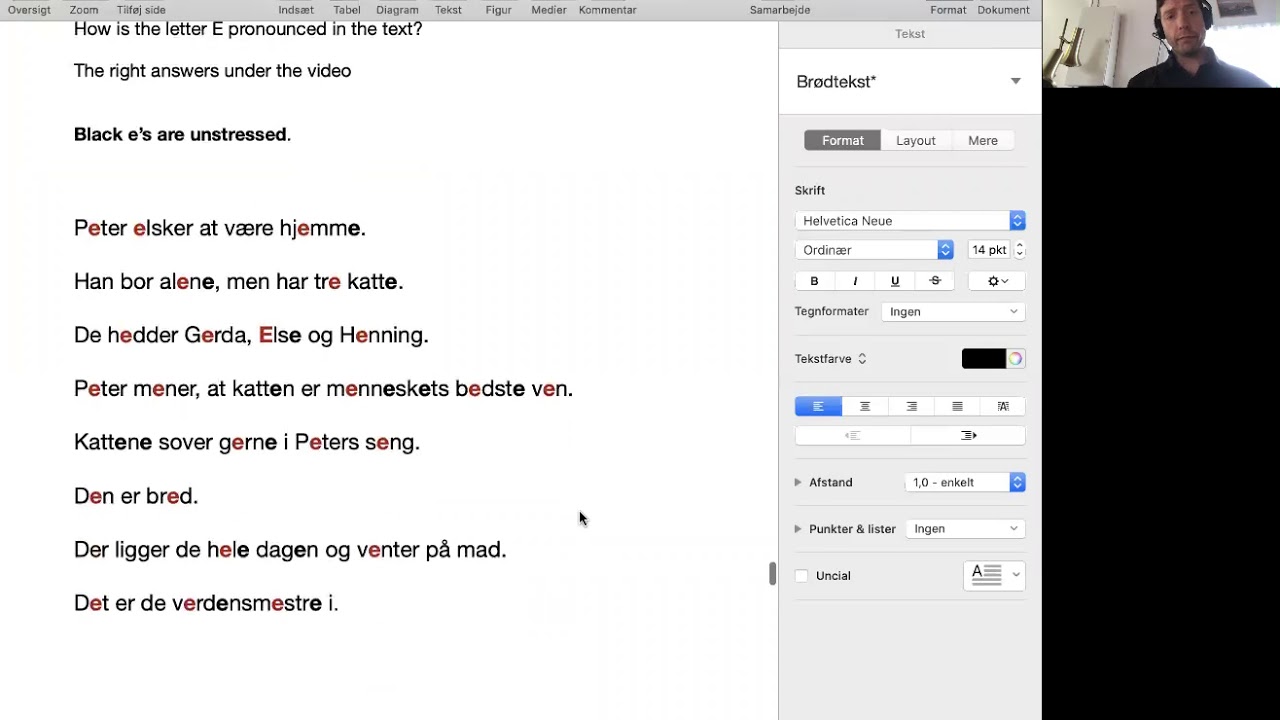Open Ordinær font style dropdown
The image size is (1280, 720).
tap(874, 250)
